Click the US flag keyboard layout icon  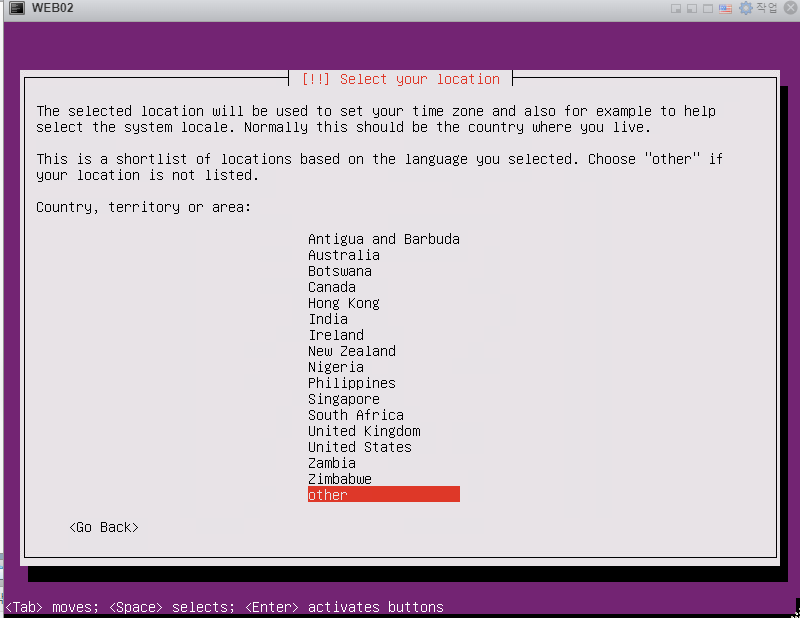pos(725,9)
